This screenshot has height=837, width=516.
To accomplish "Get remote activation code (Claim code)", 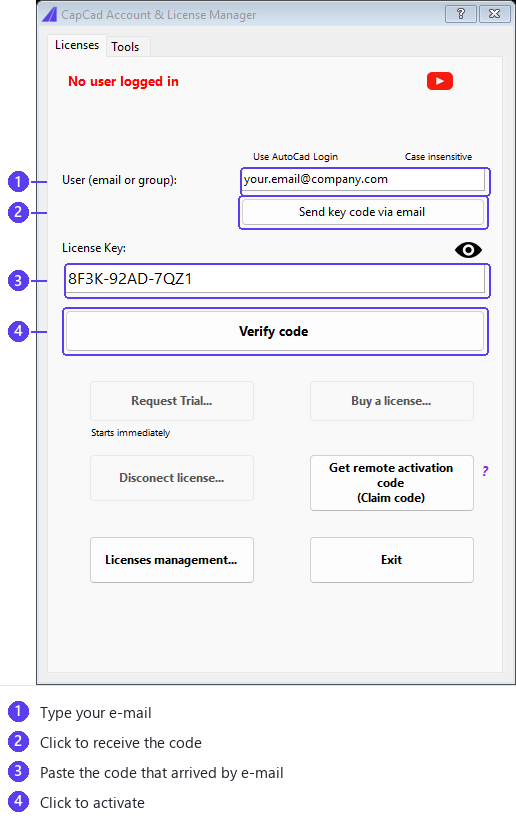I will pos(392,483).
